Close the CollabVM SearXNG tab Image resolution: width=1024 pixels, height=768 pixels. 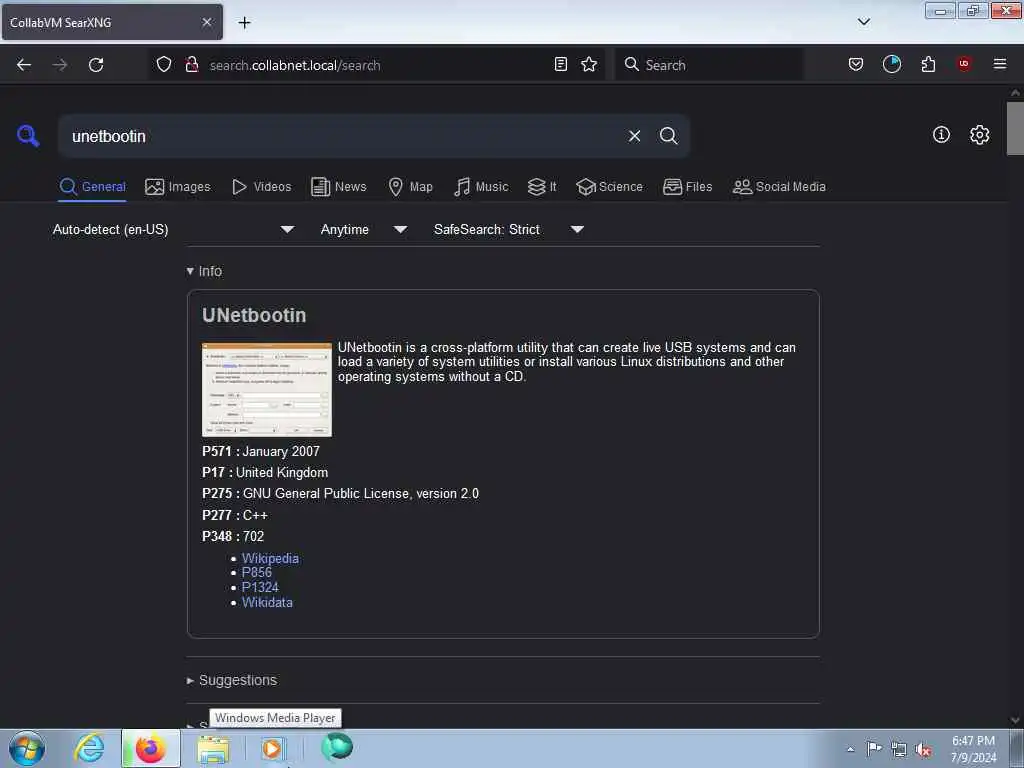[207, 22]
